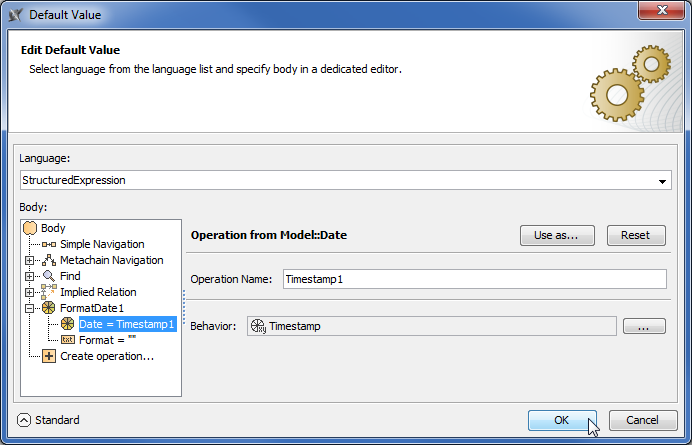The image size is (692, 445).
Task: Click the OK button
Action: click(x=562, y=420)
